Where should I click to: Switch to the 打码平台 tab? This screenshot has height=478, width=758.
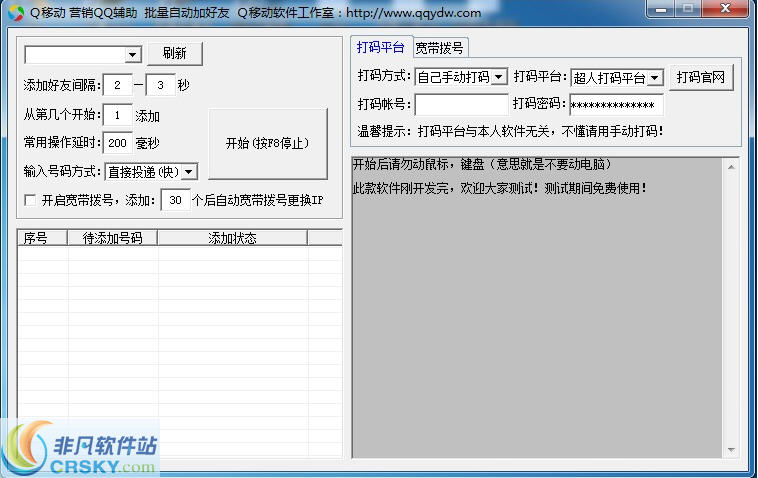(380, 47)
